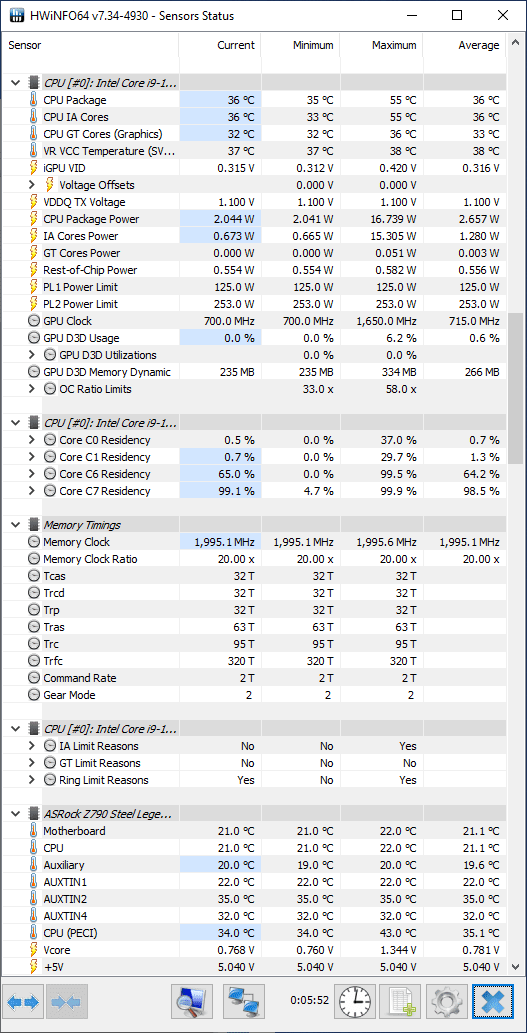
Task: Click the Sensor column header
Action: [x=90, y=45]
